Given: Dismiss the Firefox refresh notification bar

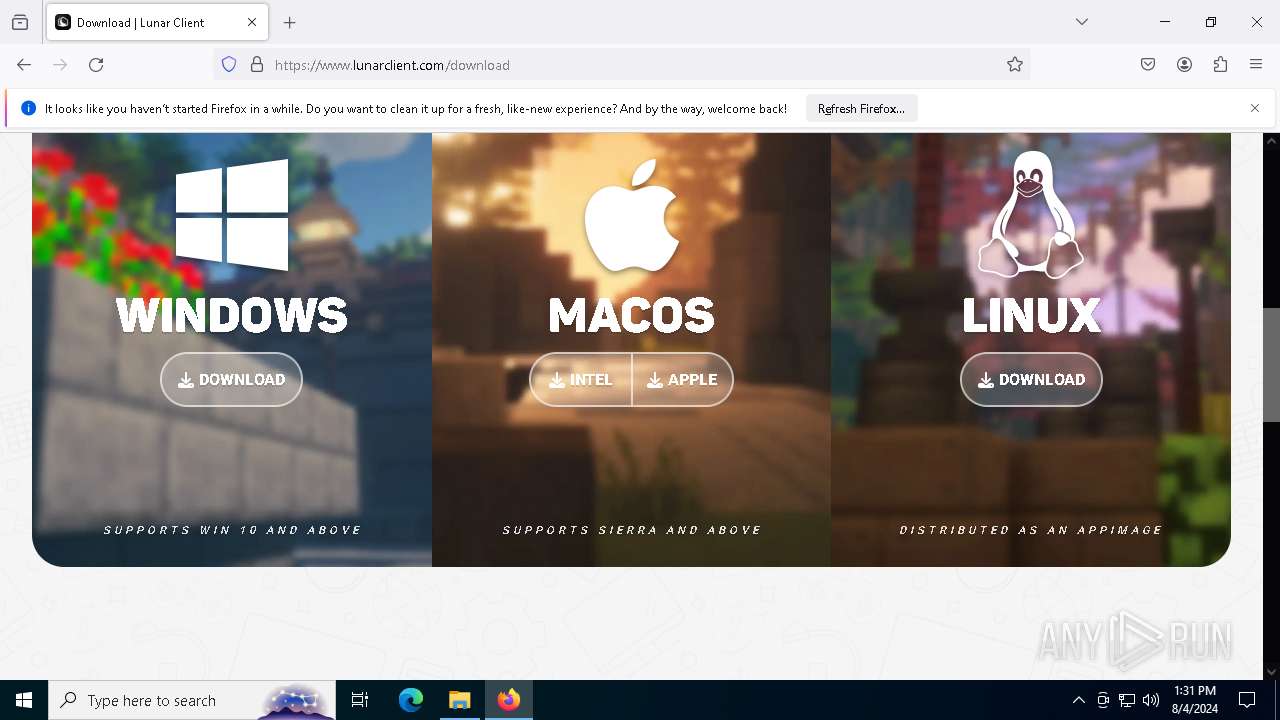Looking at the screenshot, I should tap(1255, 108).
